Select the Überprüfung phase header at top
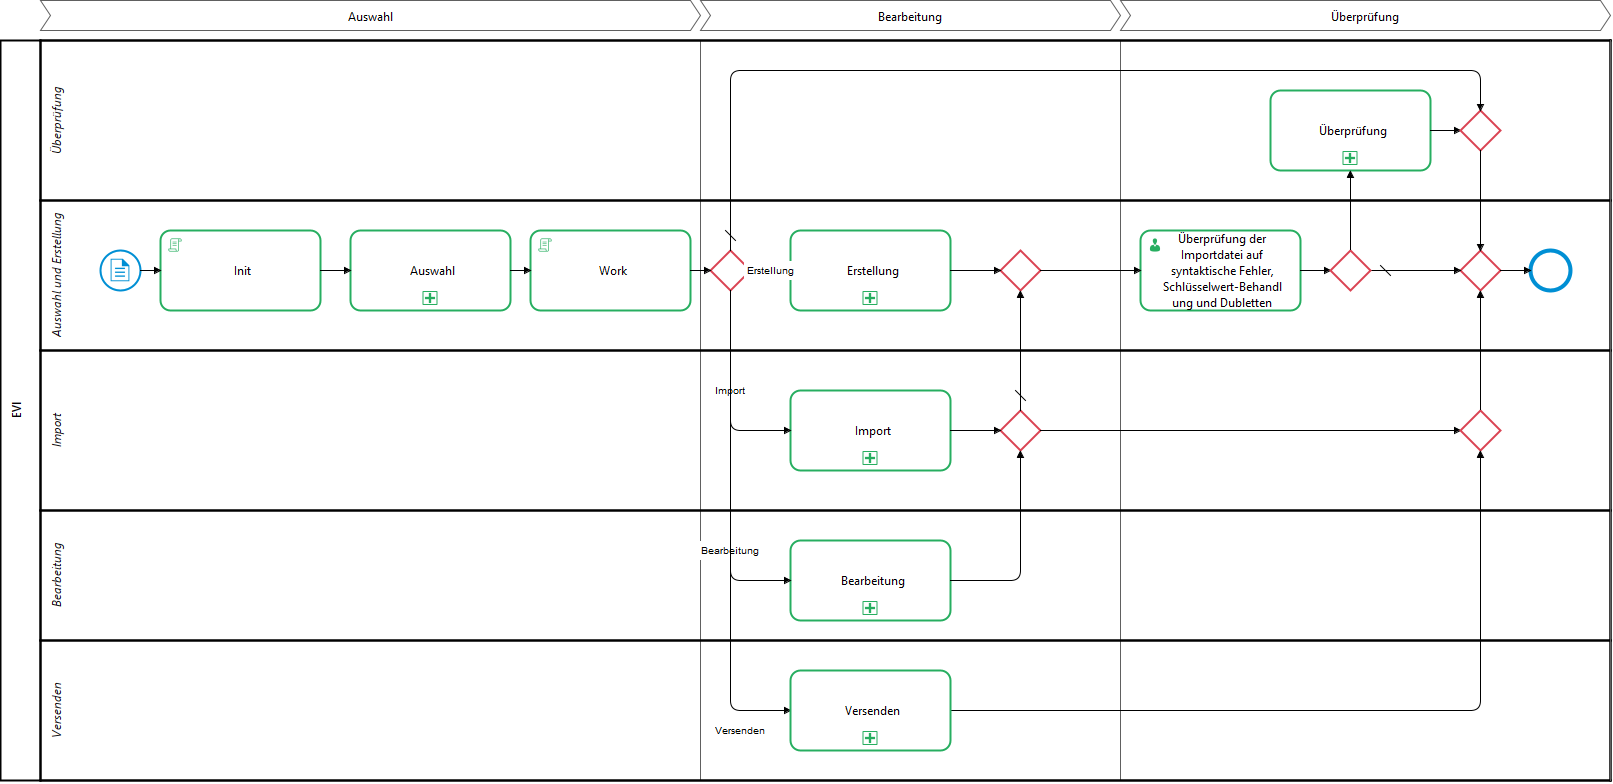1613x784 pixels. click(x=1364, y=16)
